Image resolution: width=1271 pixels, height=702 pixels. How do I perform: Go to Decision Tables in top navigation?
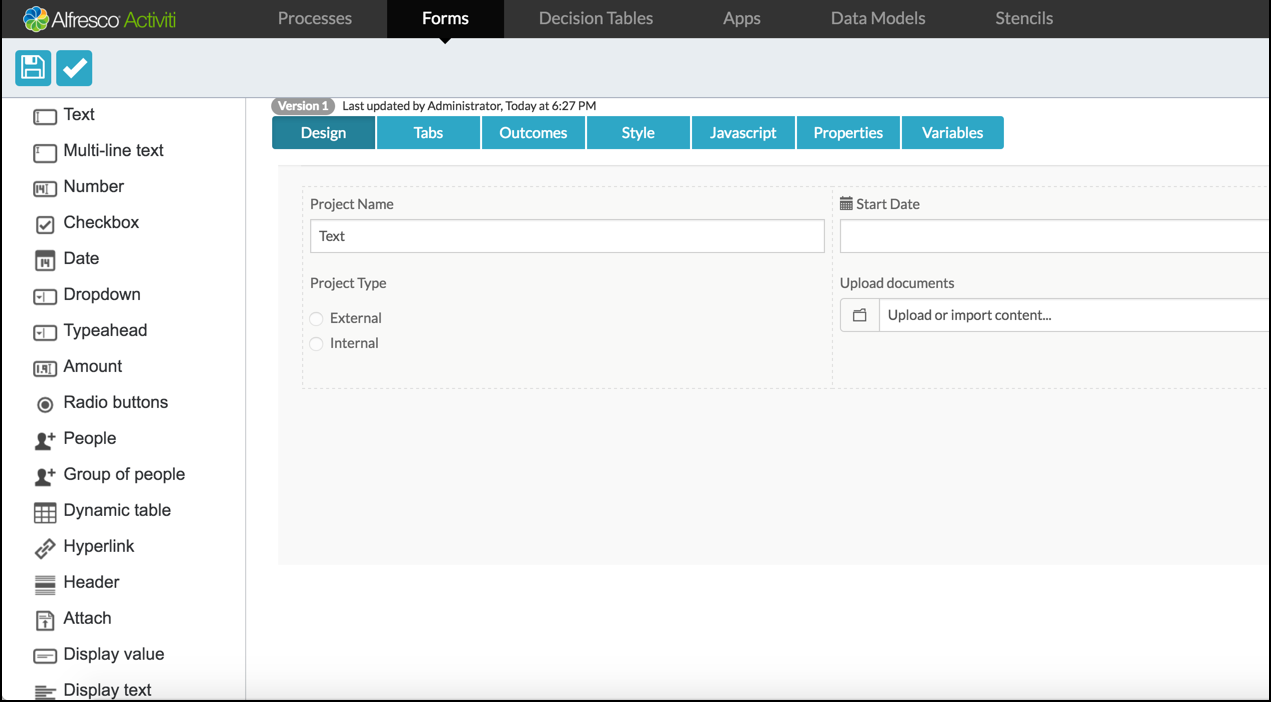tap(595, 19)
